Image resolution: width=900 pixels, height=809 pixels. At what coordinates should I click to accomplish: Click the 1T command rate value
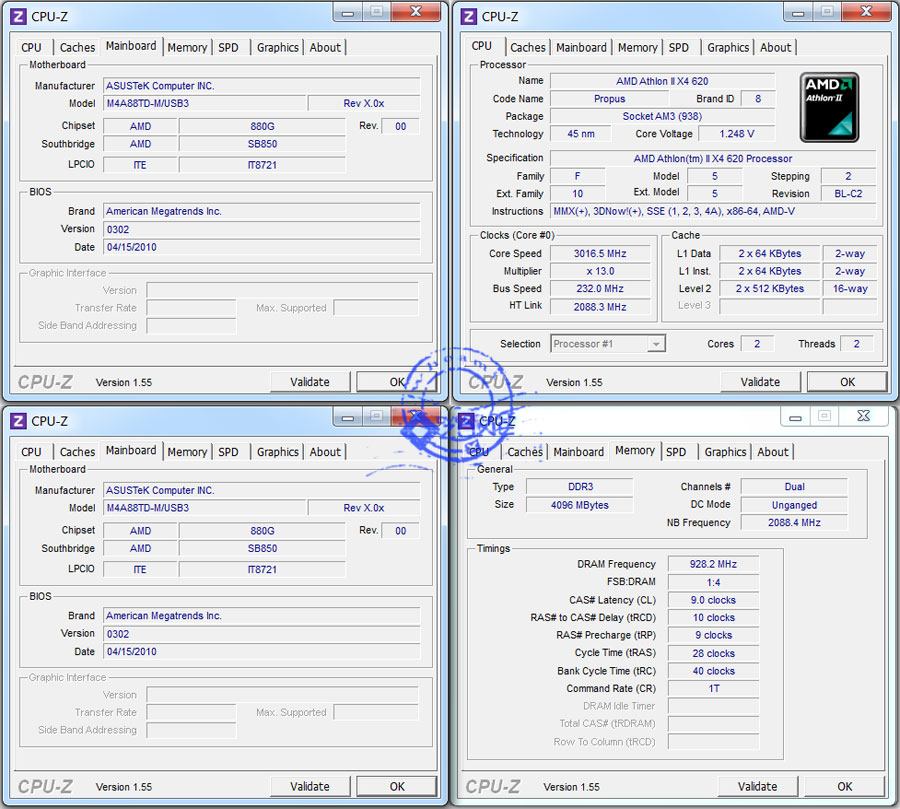pos(713,688)
